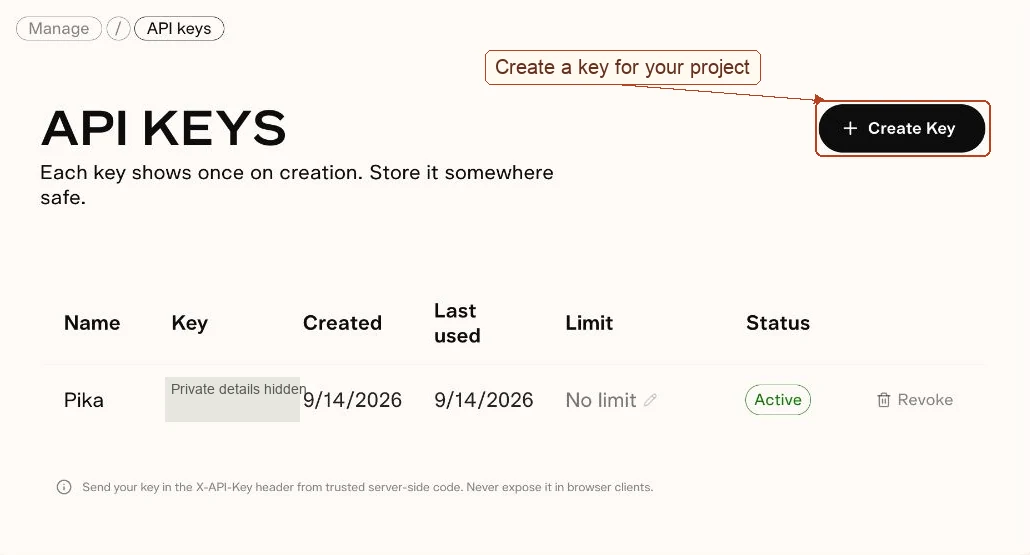Click the Pika name cell

click(x=84, y=400)
